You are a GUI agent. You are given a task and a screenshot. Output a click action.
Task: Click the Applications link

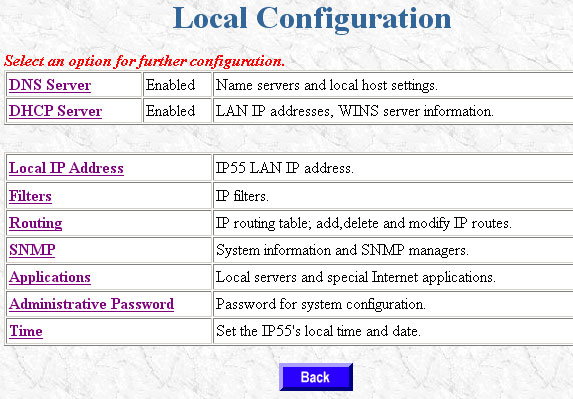50,277
